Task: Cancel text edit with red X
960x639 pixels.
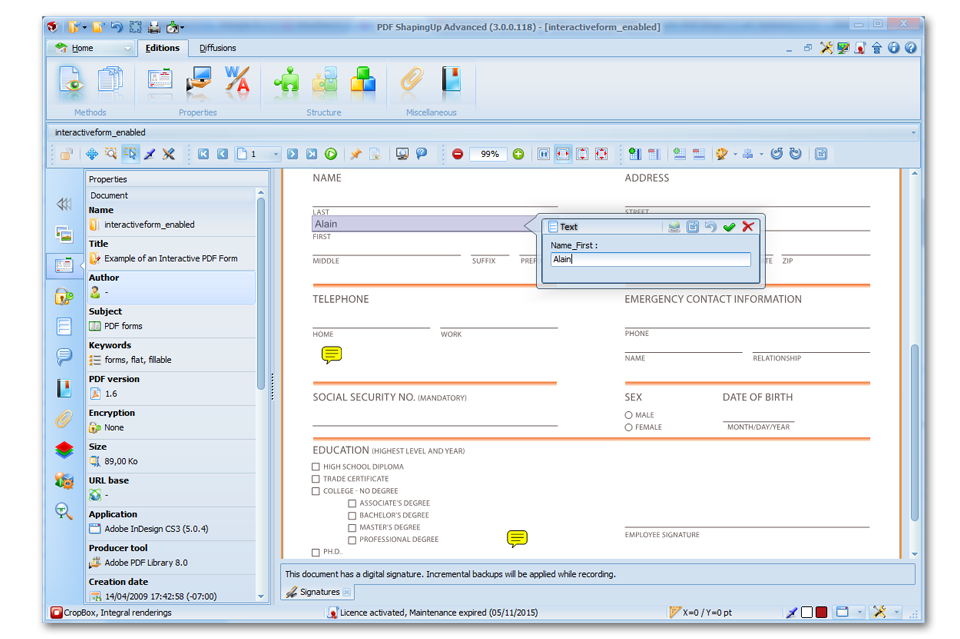Action: point(748,227)
